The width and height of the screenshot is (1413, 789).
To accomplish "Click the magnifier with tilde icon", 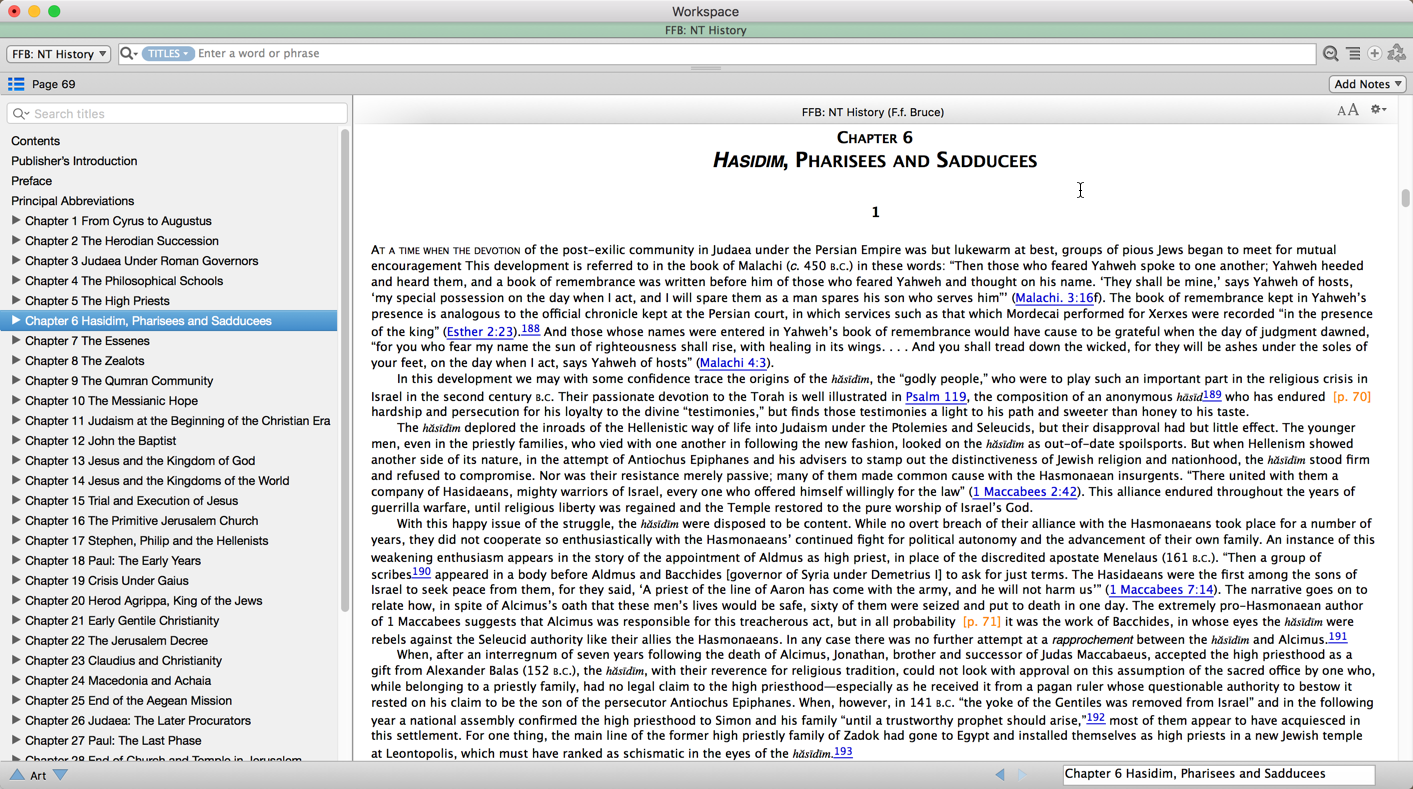I will pos(1330,54).
